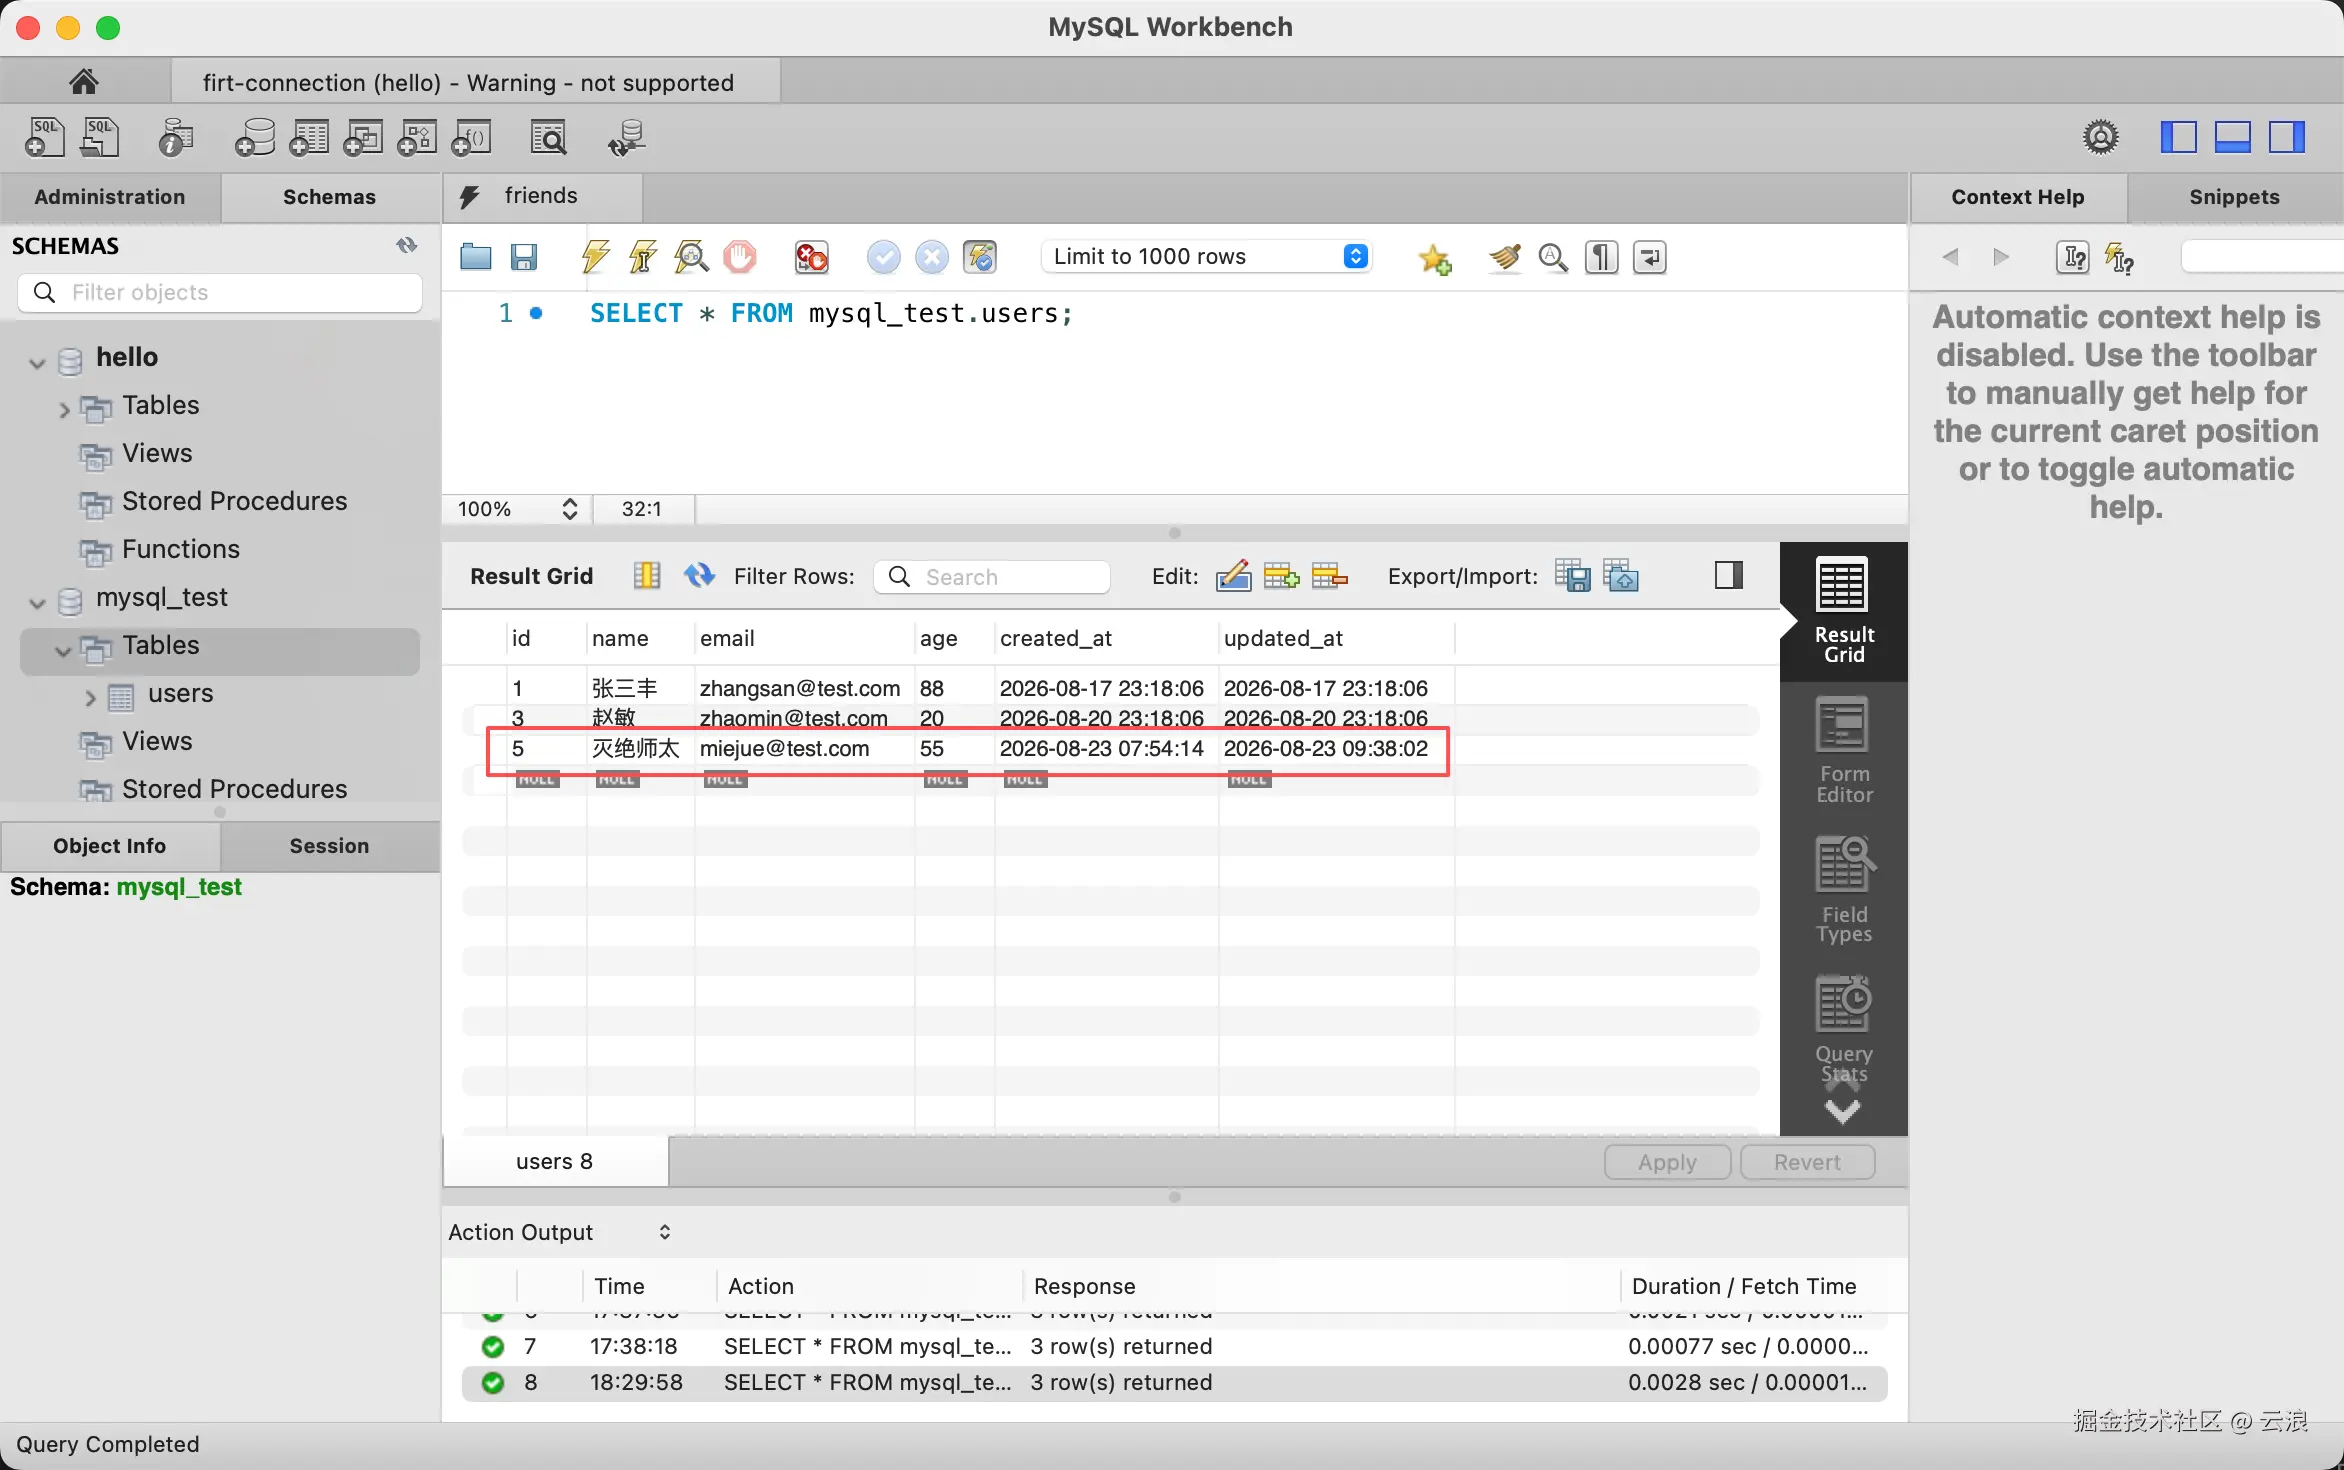The height and width of the screenshot is (1470, 2344).
Task: Focus the Filter objects search field
Action: [x=220, y=292]
